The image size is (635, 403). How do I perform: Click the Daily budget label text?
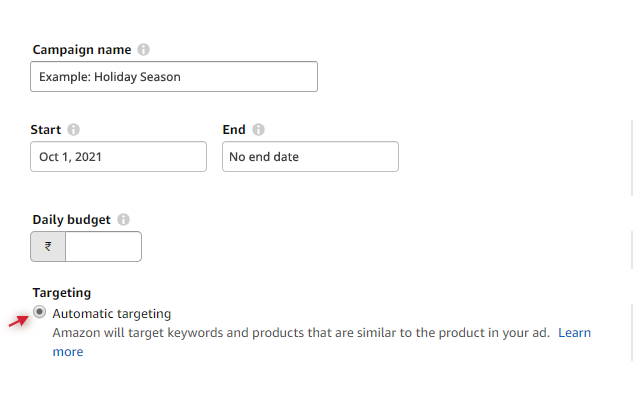(x=72, y=219)
